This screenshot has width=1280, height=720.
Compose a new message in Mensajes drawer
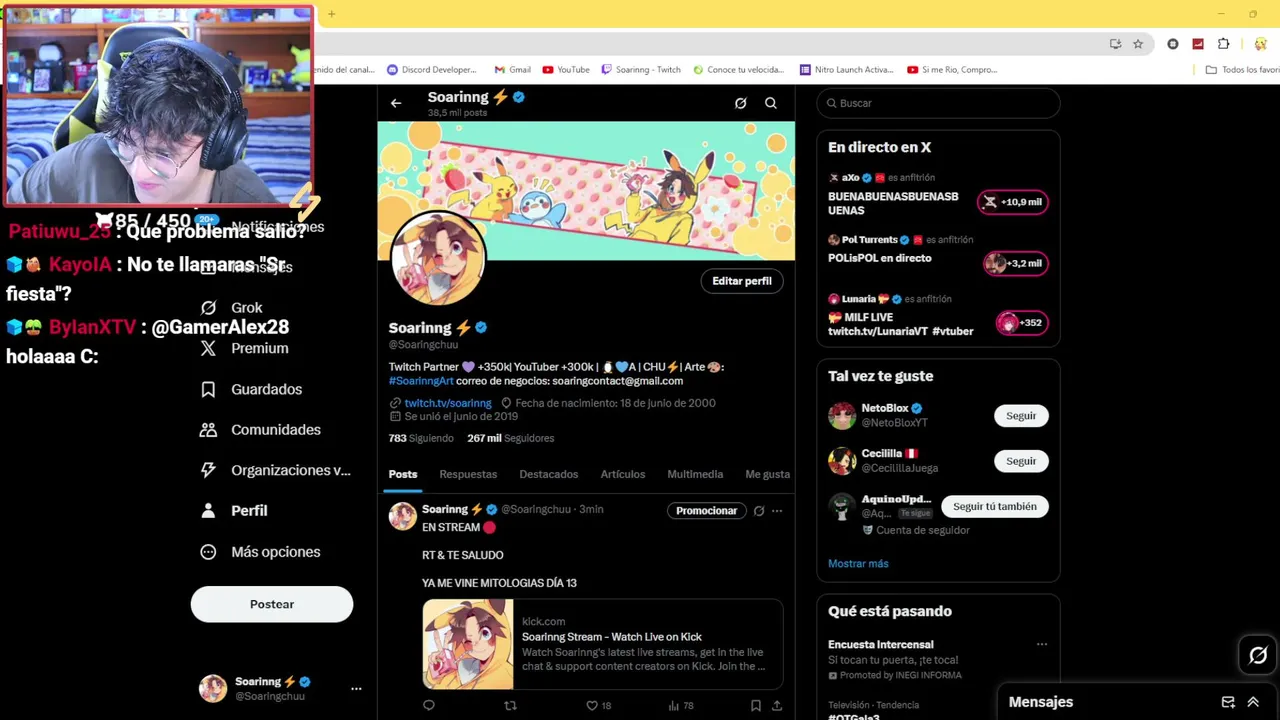pos(1228,702)
